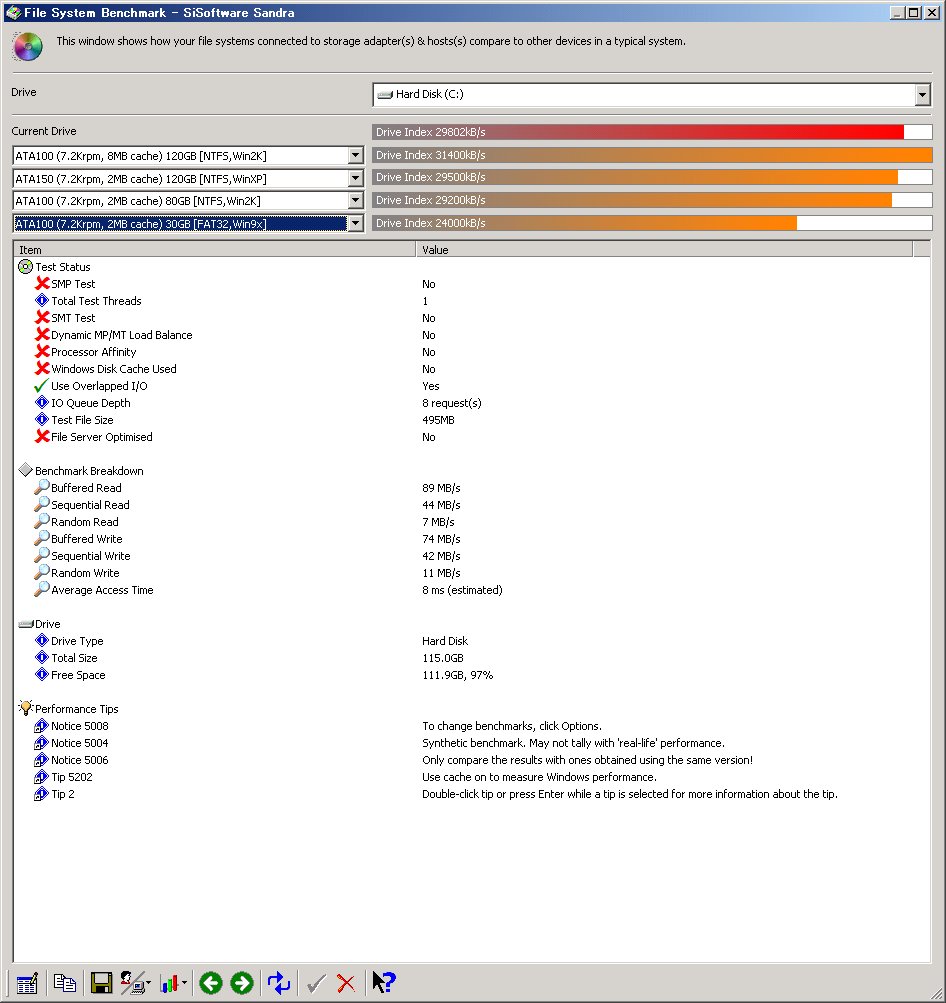The height and width of the screenshot is (1003, 946).
Task: Click the Performance Tips lightbulb icon
Action: 26,708
